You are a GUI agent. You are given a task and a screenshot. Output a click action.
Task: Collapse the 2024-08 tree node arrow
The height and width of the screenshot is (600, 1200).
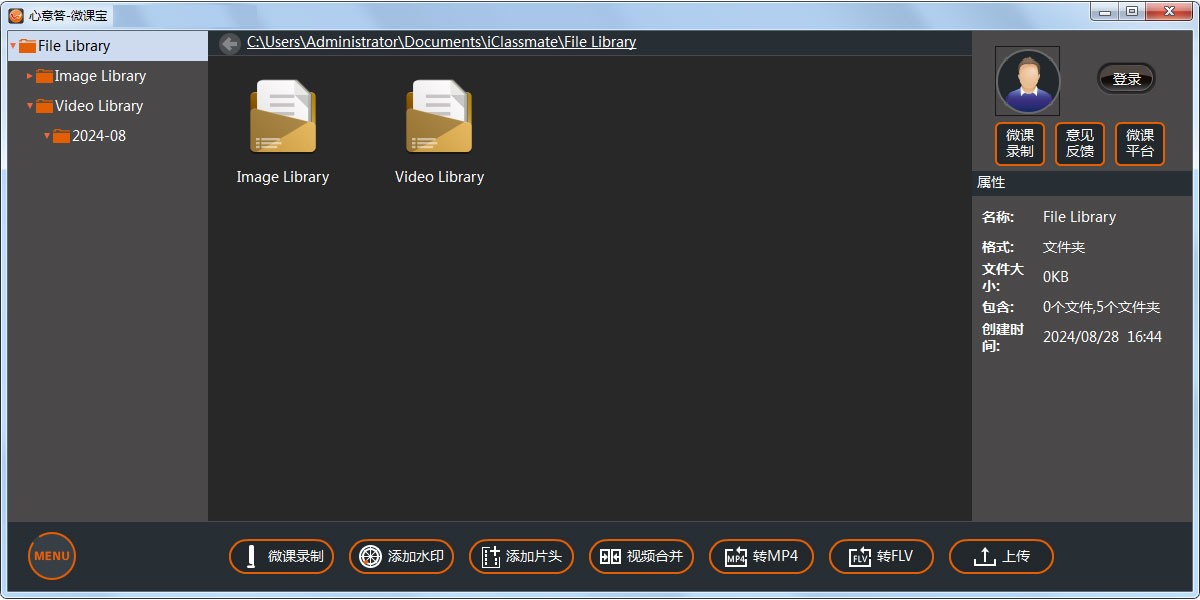click(x=47, y=136)
